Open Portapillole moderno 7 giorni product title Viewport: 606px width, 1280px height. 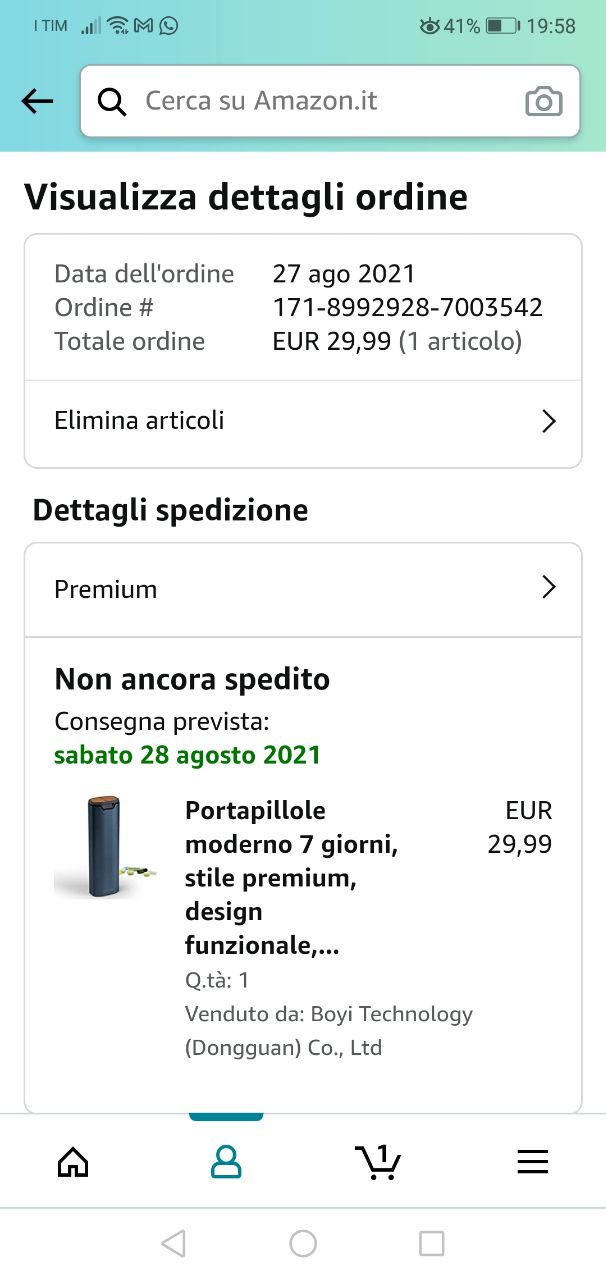292,877
